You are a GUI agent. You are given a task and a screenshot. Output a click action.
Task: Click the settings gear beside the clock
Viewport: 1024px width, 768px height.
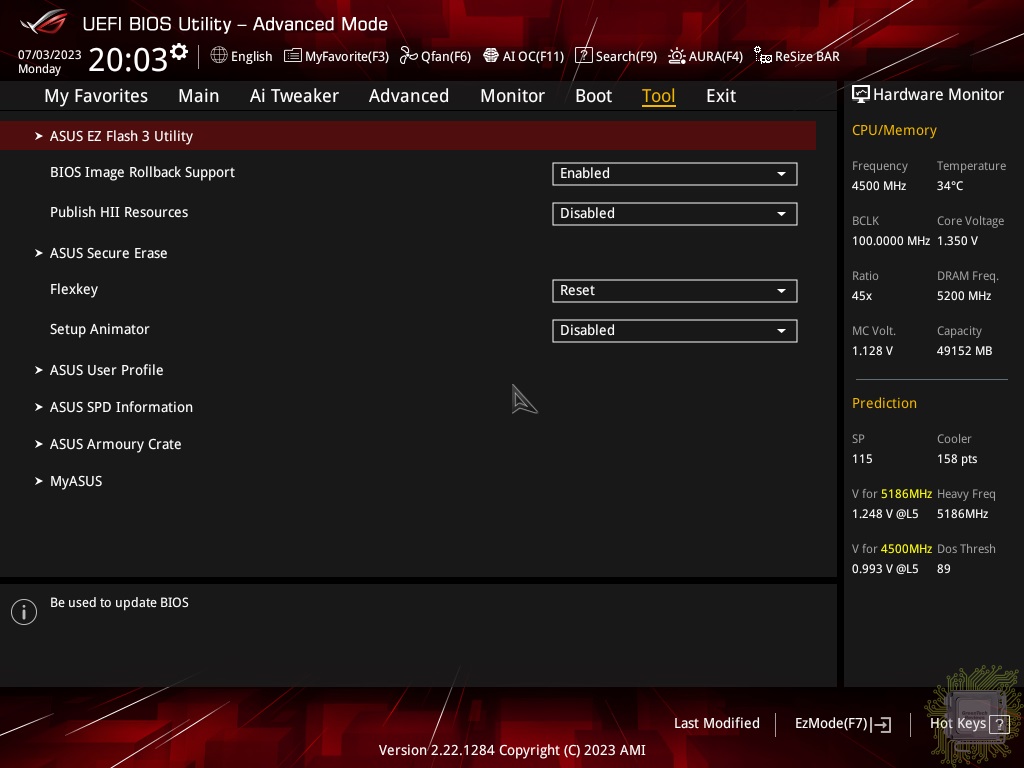coord(179,51)
